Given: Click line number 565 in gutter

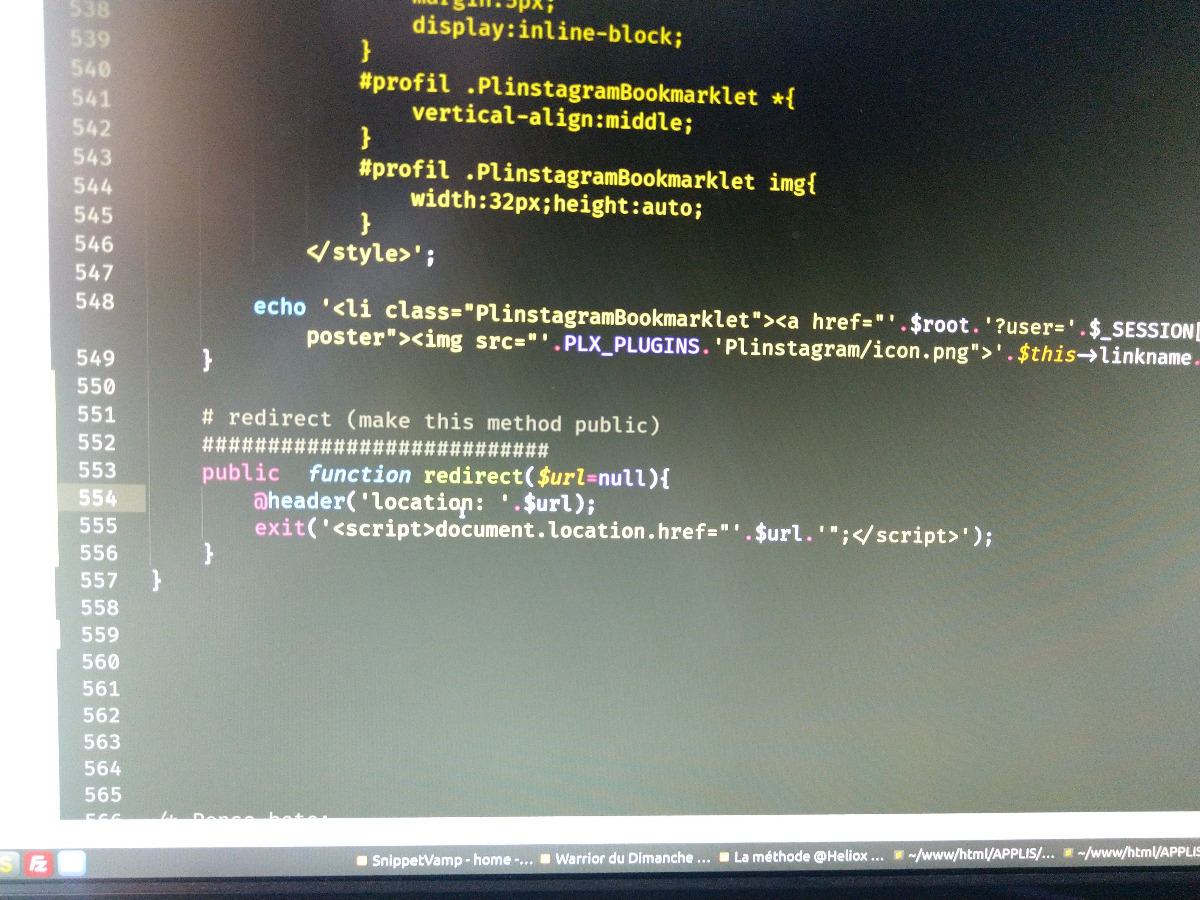Looking at the screenshot, I should click(103, 794).
